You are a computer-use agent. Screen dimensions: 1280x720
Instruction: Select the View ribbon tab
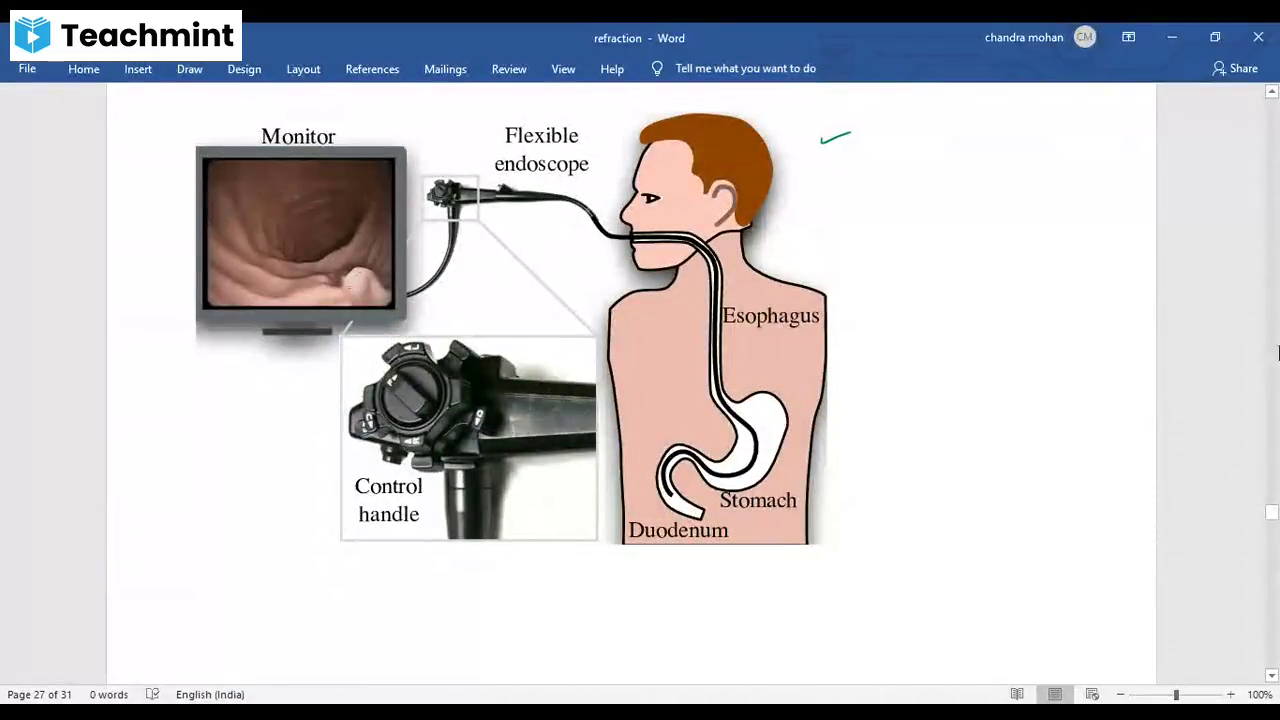563,69
